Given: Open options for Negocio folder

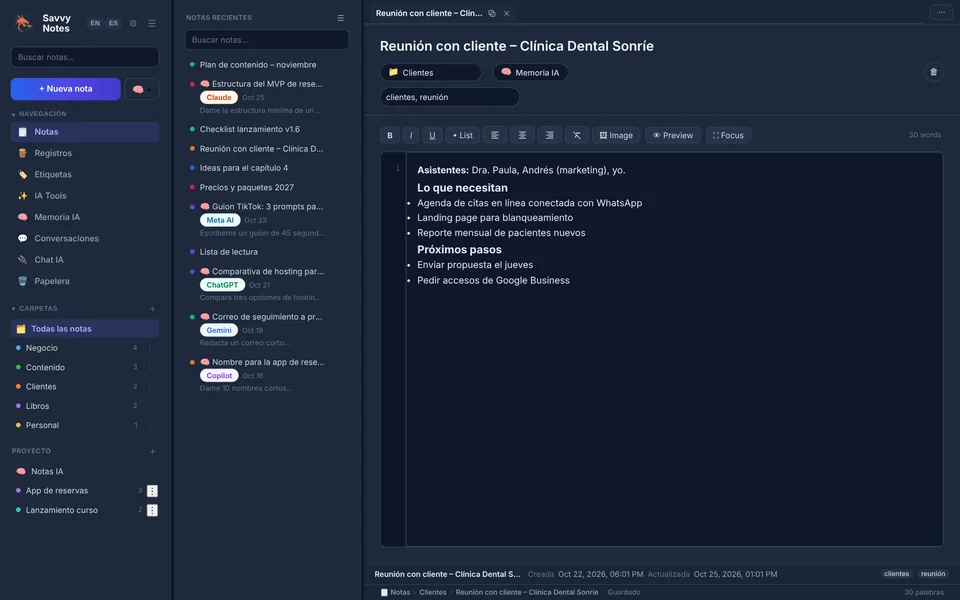Looking at the screenshot, I should coord(149,348).
